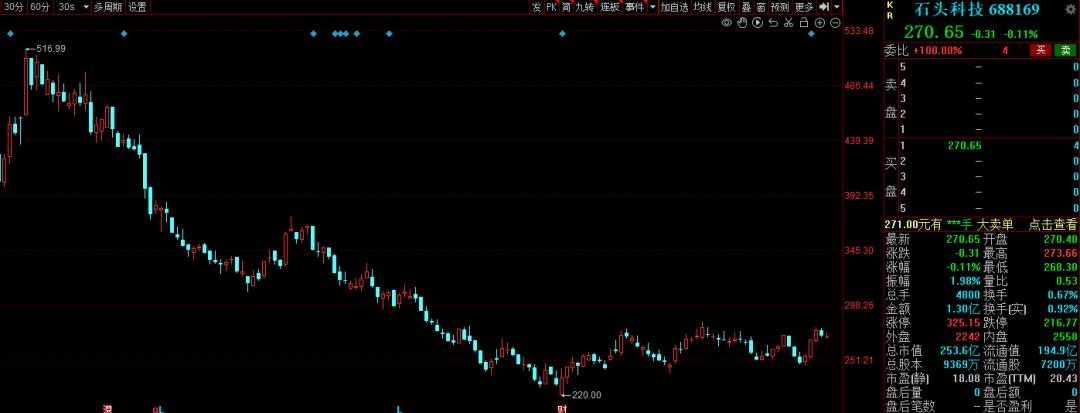Toggle 事件 events display
The height and width of the screenshot is (413, 1080).
click(634, 7)
